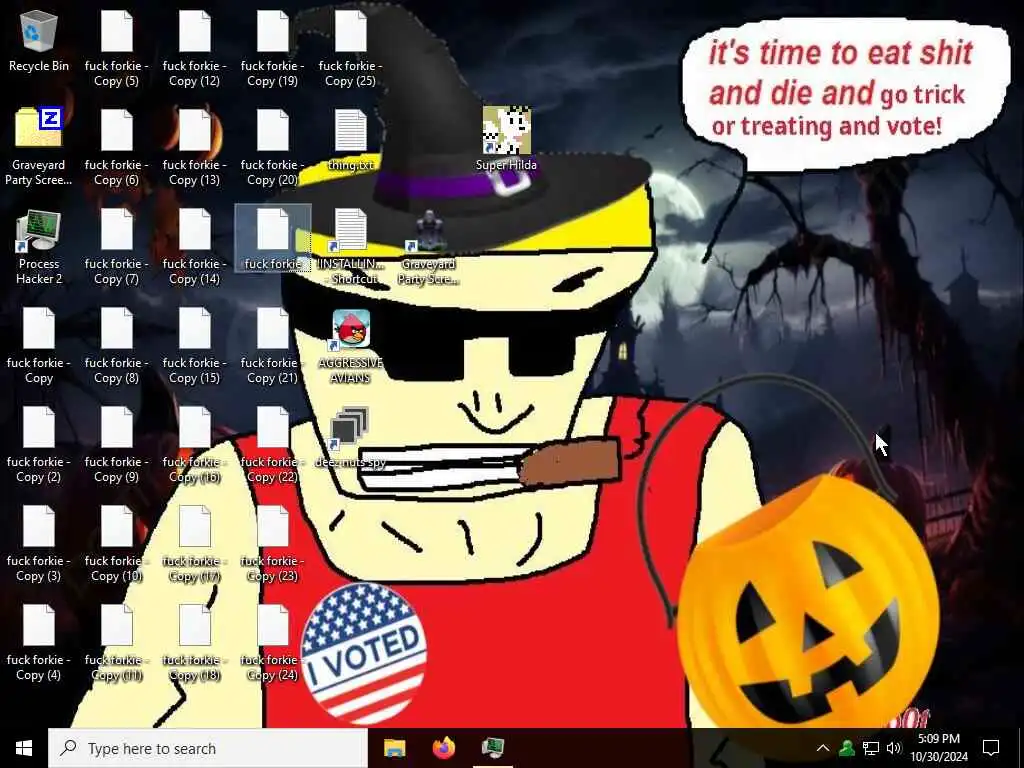Select the Process Hacker 2 shortcut
The width and height of the screenshot is (1024, 768).
click(39, 248)
